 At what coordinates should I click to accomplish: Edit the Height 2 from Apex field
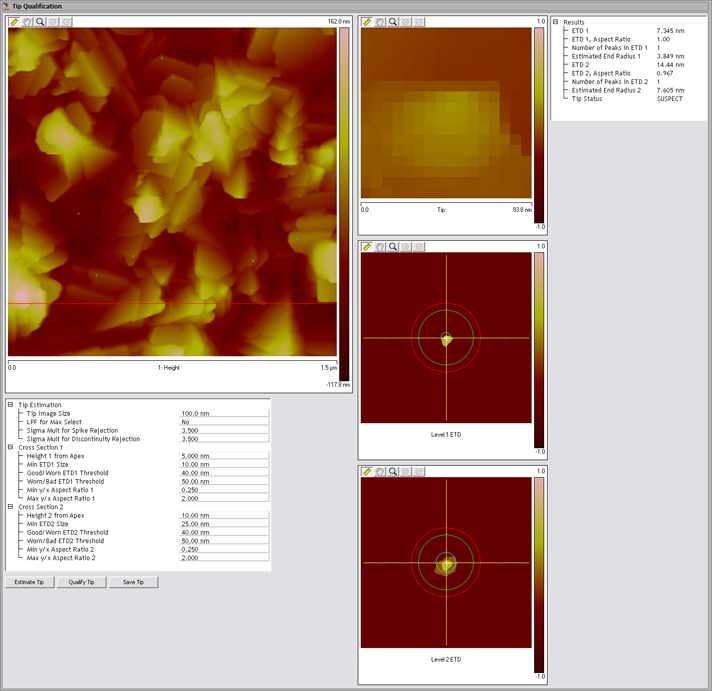[x=224, y=515]
